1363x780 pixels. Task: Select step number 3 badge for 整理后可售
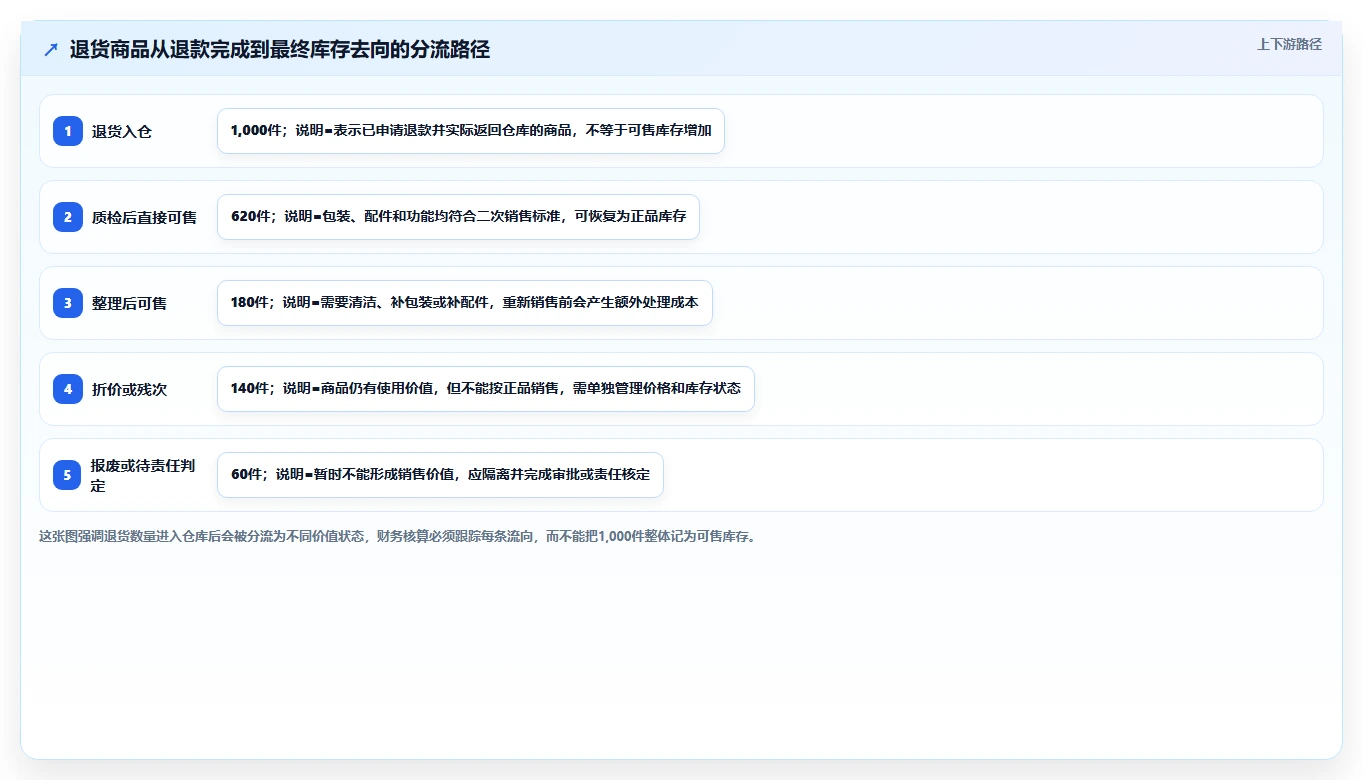pos(68,303)
